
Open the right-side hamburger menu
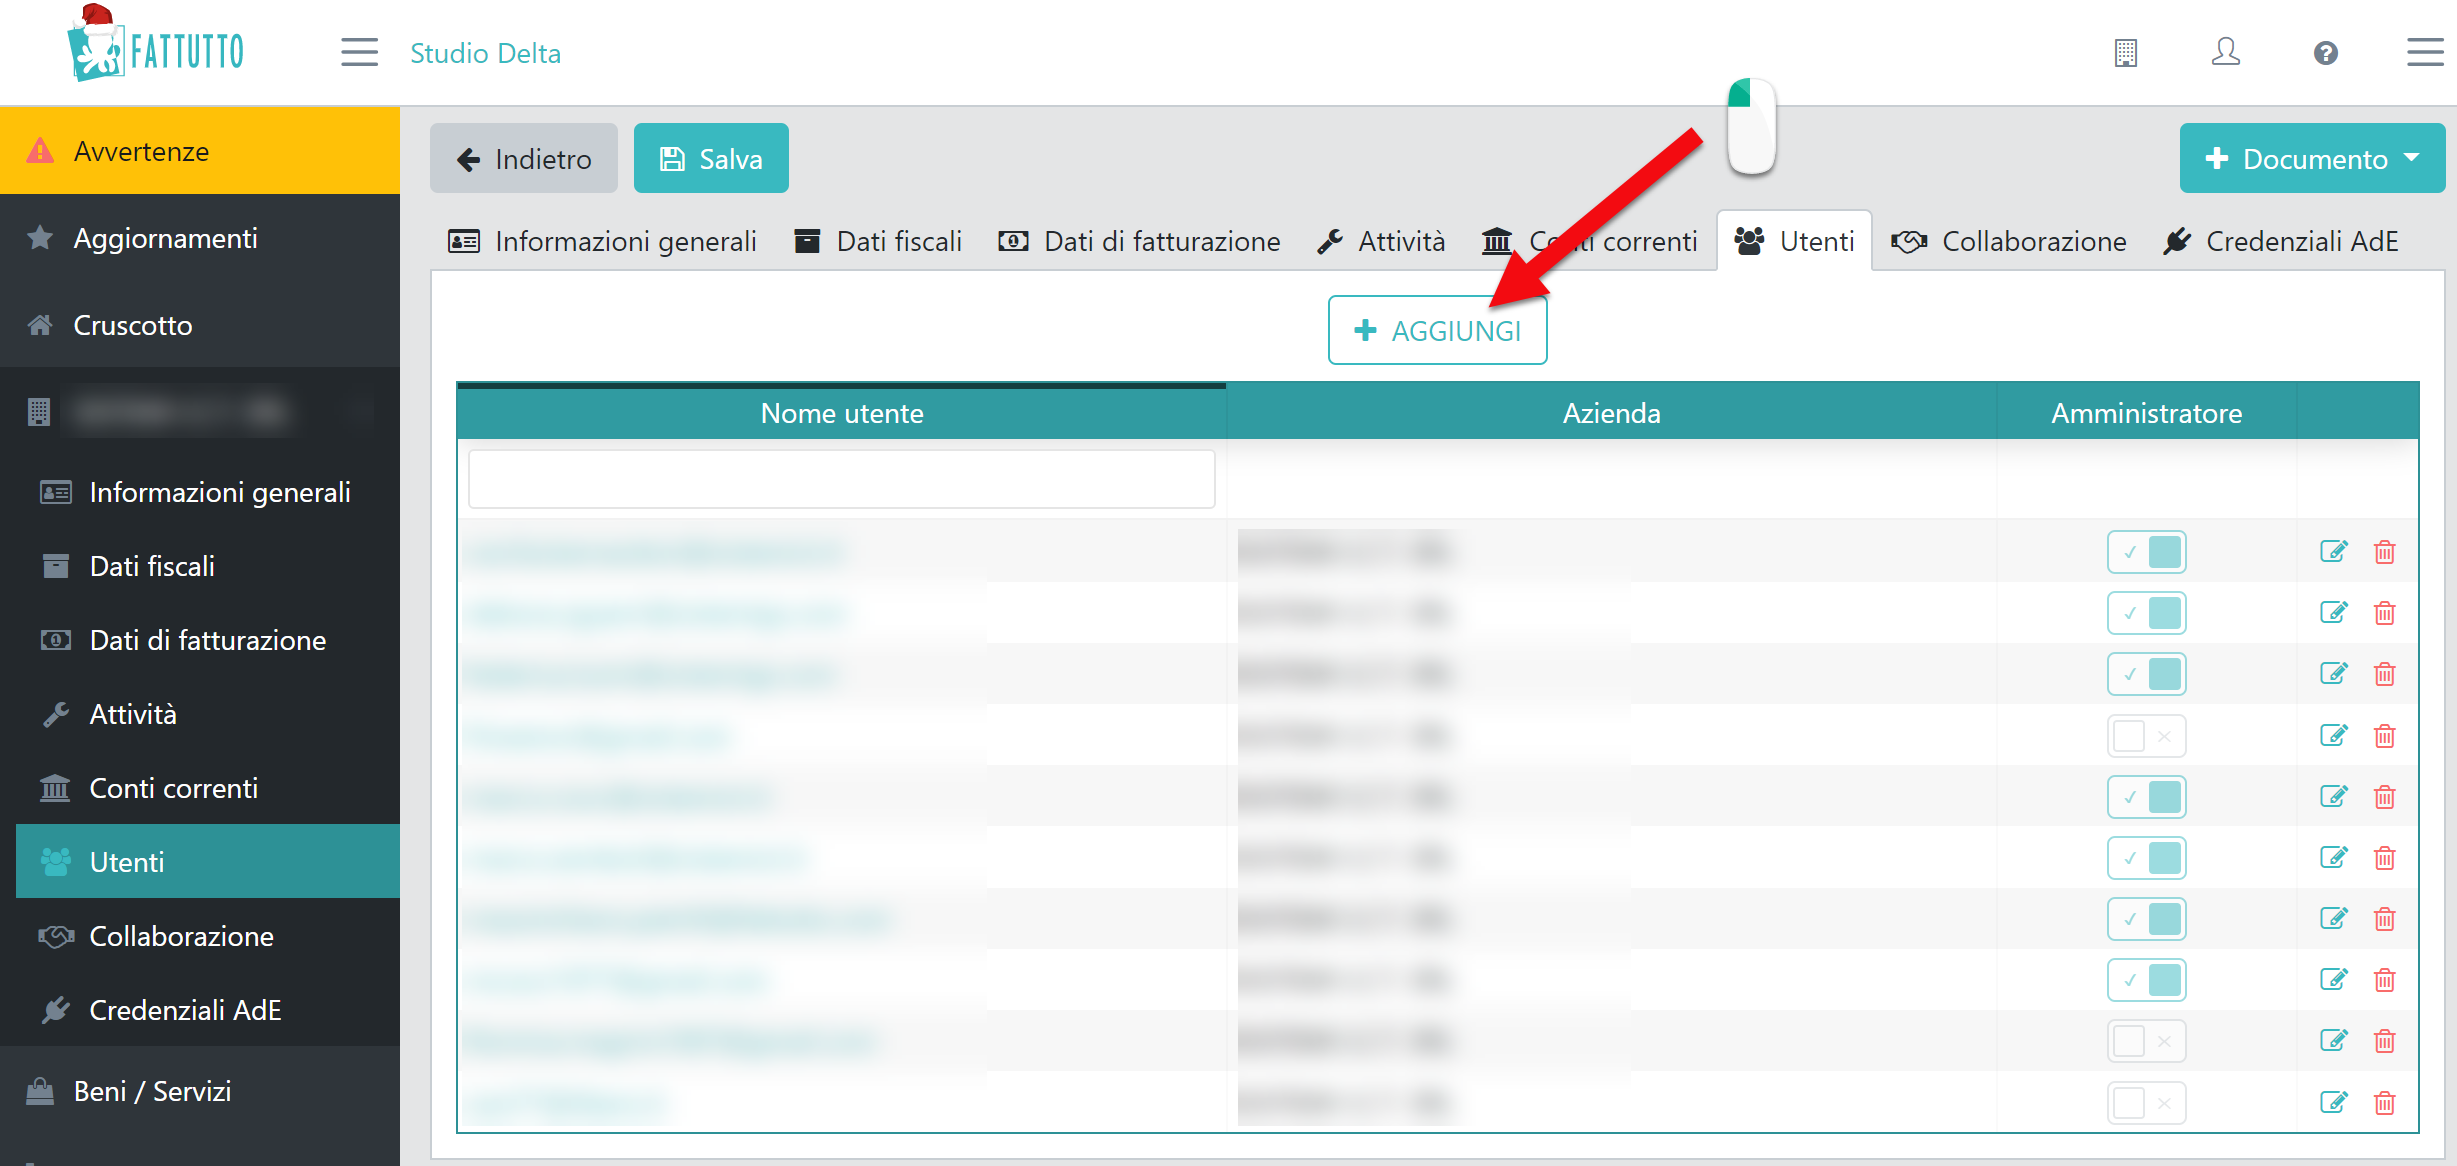click(x=2424, y=53)
